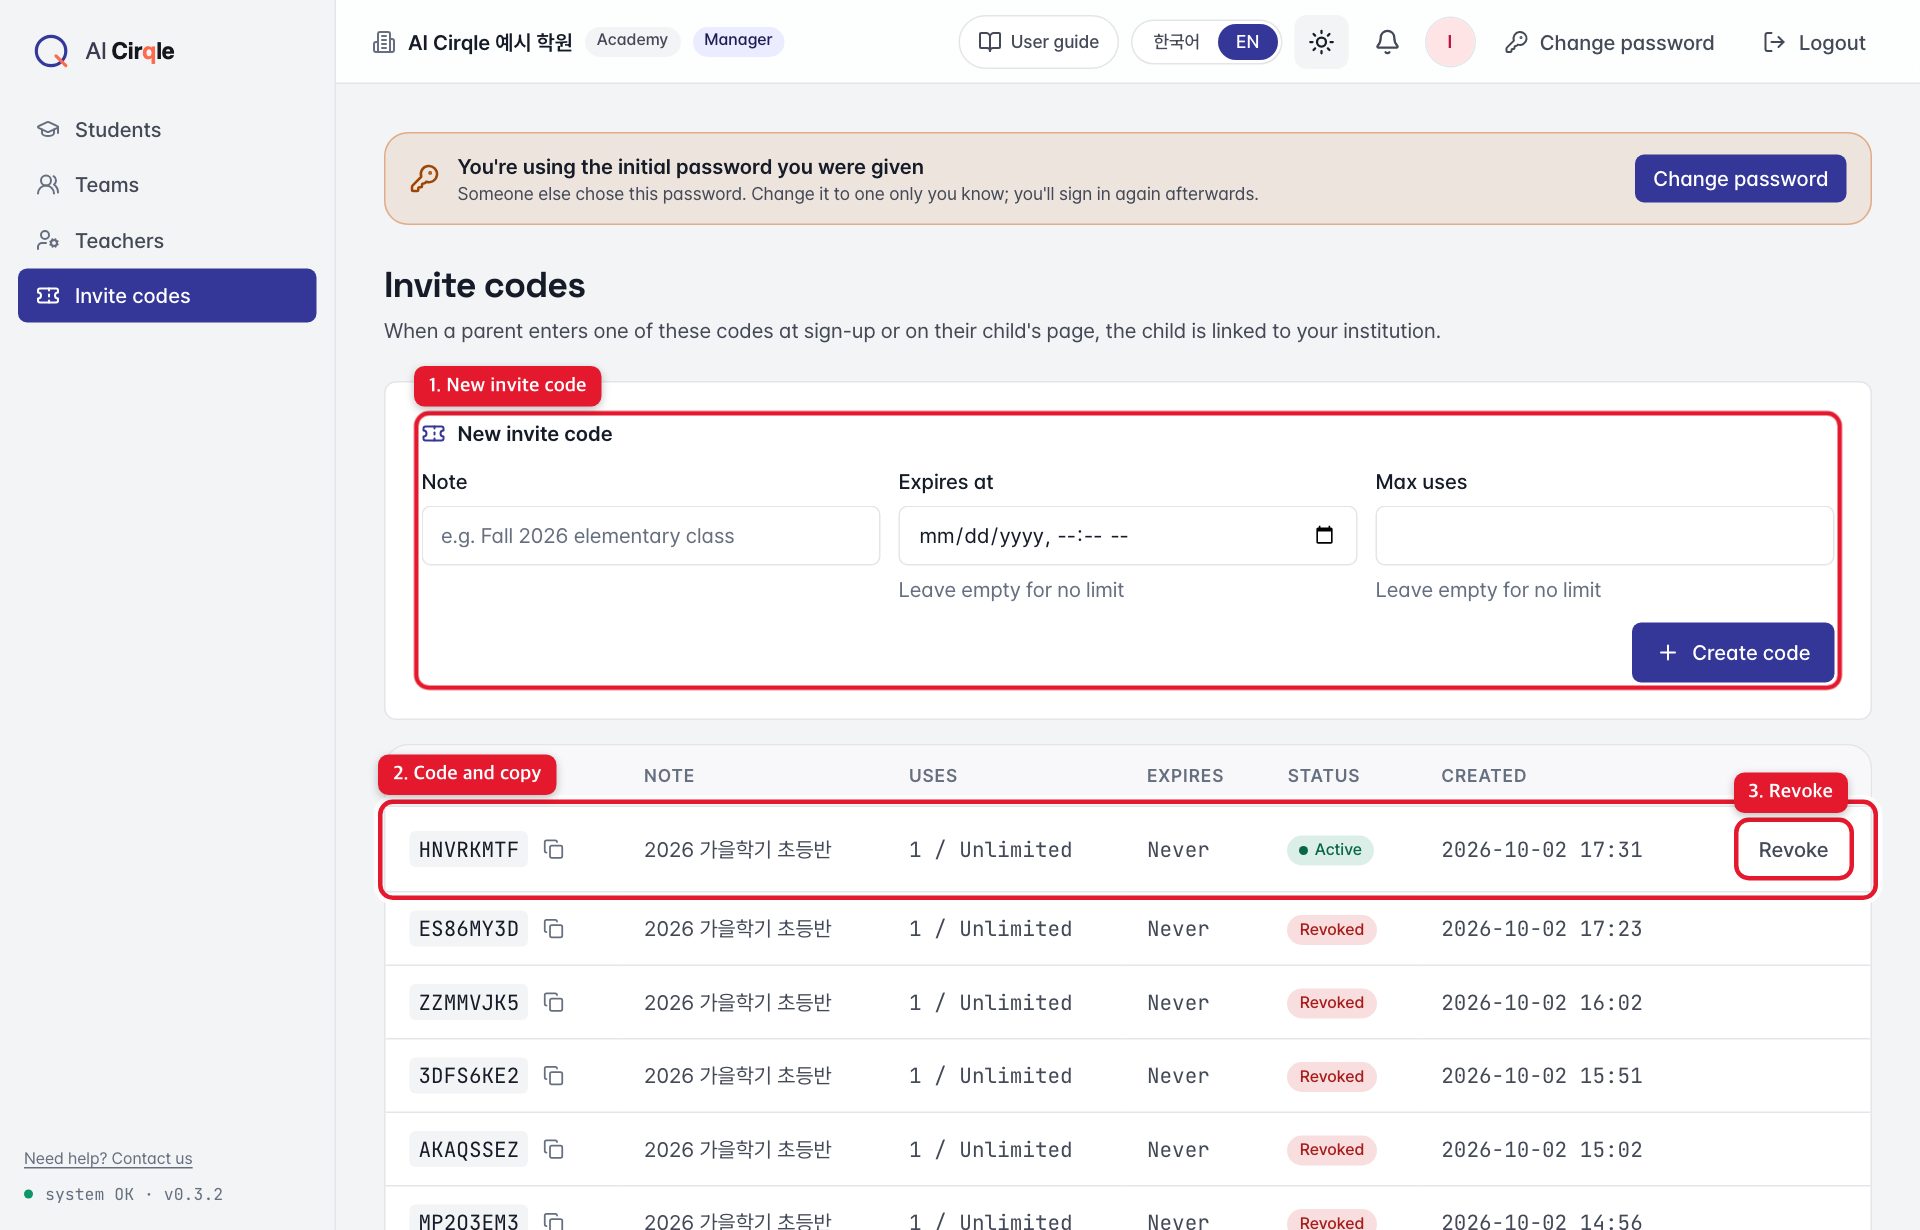Click the Manager role badge
Screen dimensions: 1920x1230
tap(738, 40)
